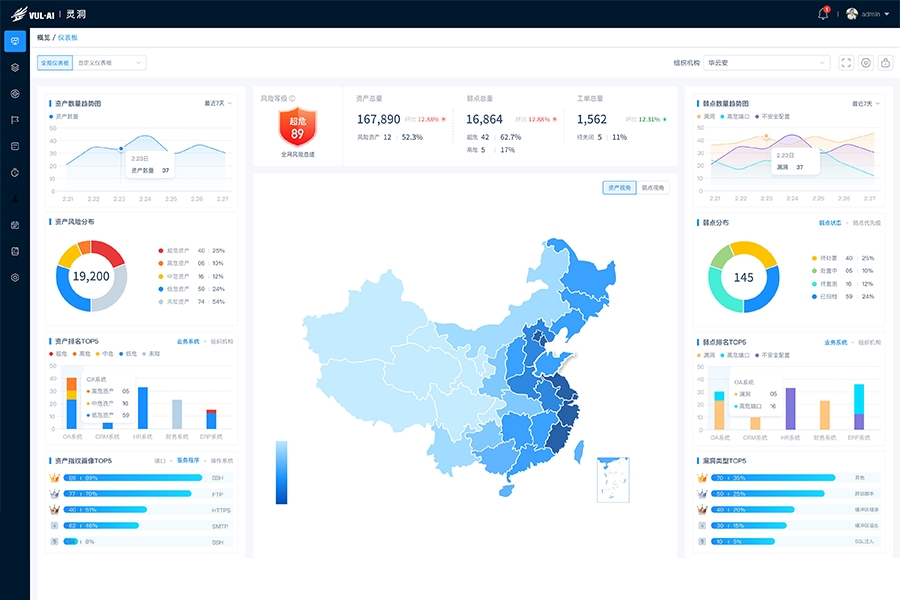Click the 仪表板 breadcrumb link

(x=67, y=38)
